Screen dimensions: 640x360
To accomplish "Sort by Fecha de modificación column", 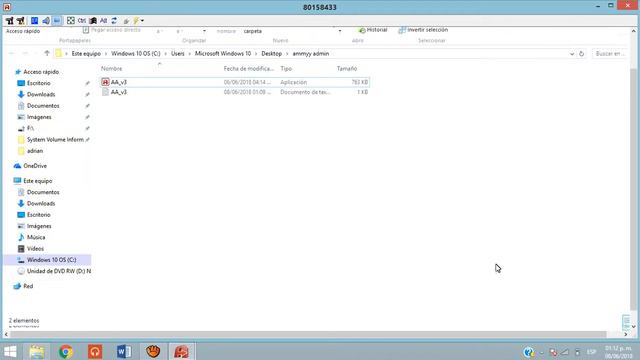I will [249, 69].
